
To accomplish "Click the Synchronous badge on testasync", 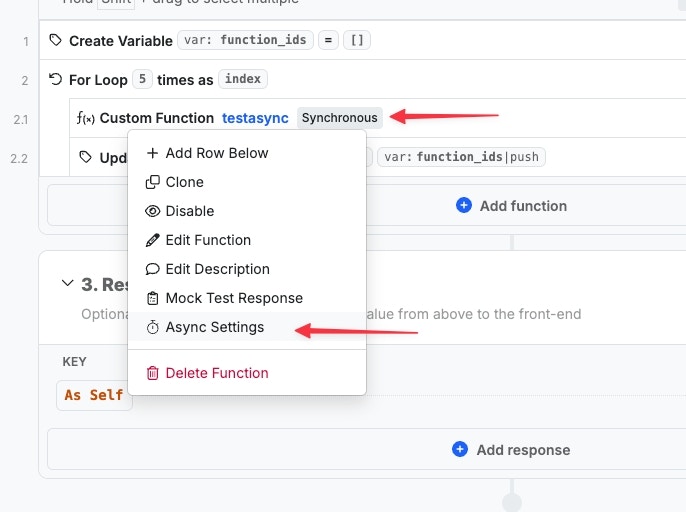I will [x=340, y=118].
